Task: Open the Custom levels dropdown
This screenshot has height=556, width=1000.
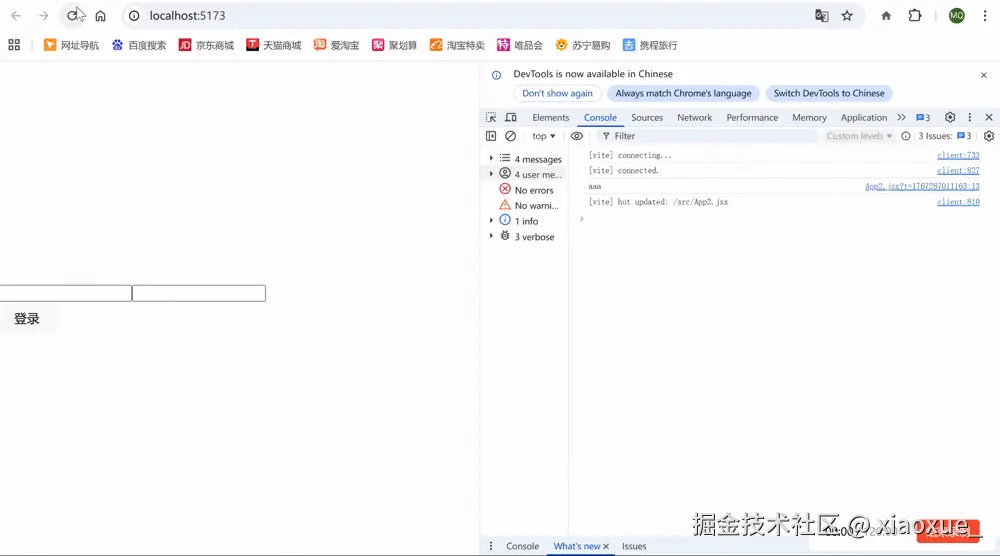Action: pos(858,136)
